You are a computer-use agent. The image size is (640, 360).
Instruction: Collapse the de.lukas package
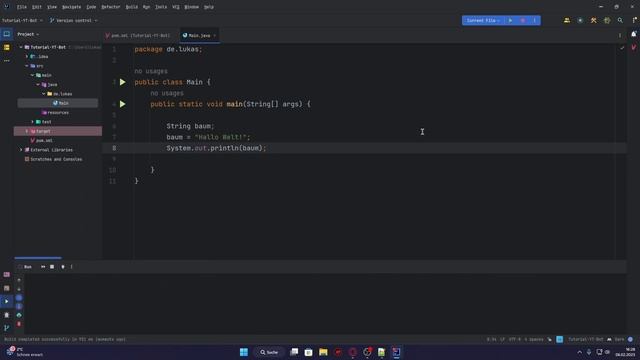[44, 94]
